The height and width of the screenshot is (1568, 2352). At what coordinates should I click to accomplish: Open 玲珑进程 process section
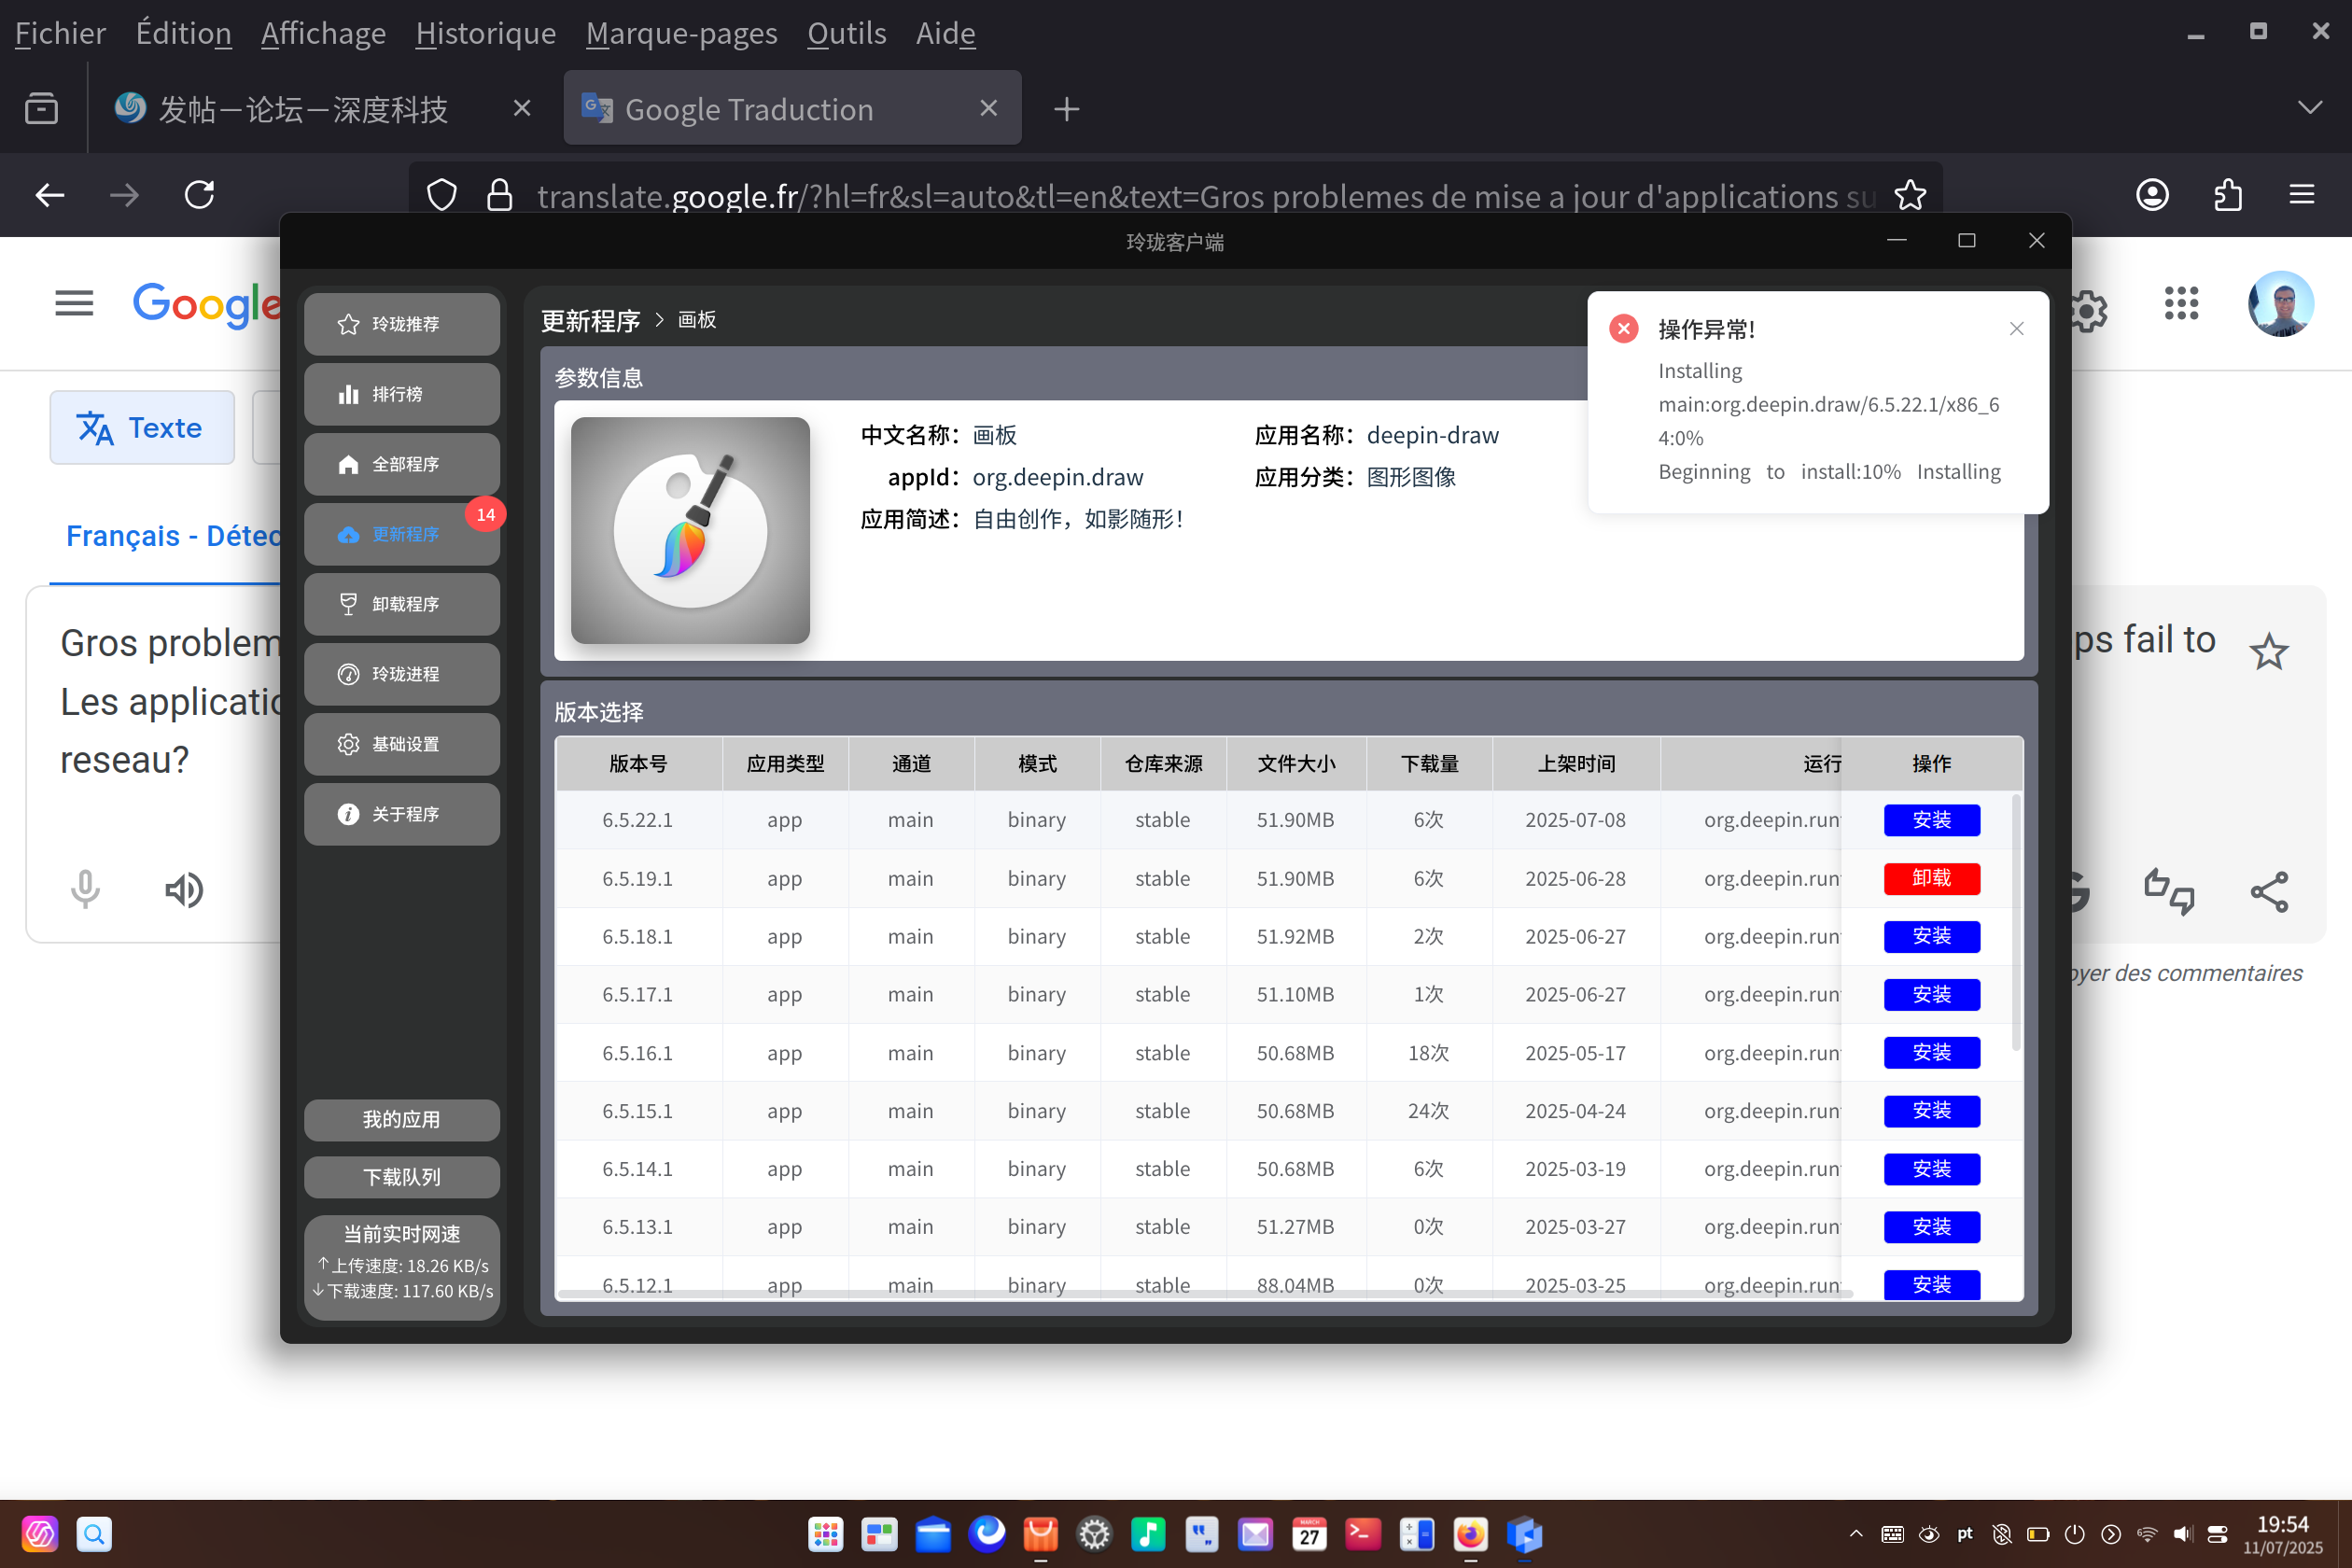401,674
